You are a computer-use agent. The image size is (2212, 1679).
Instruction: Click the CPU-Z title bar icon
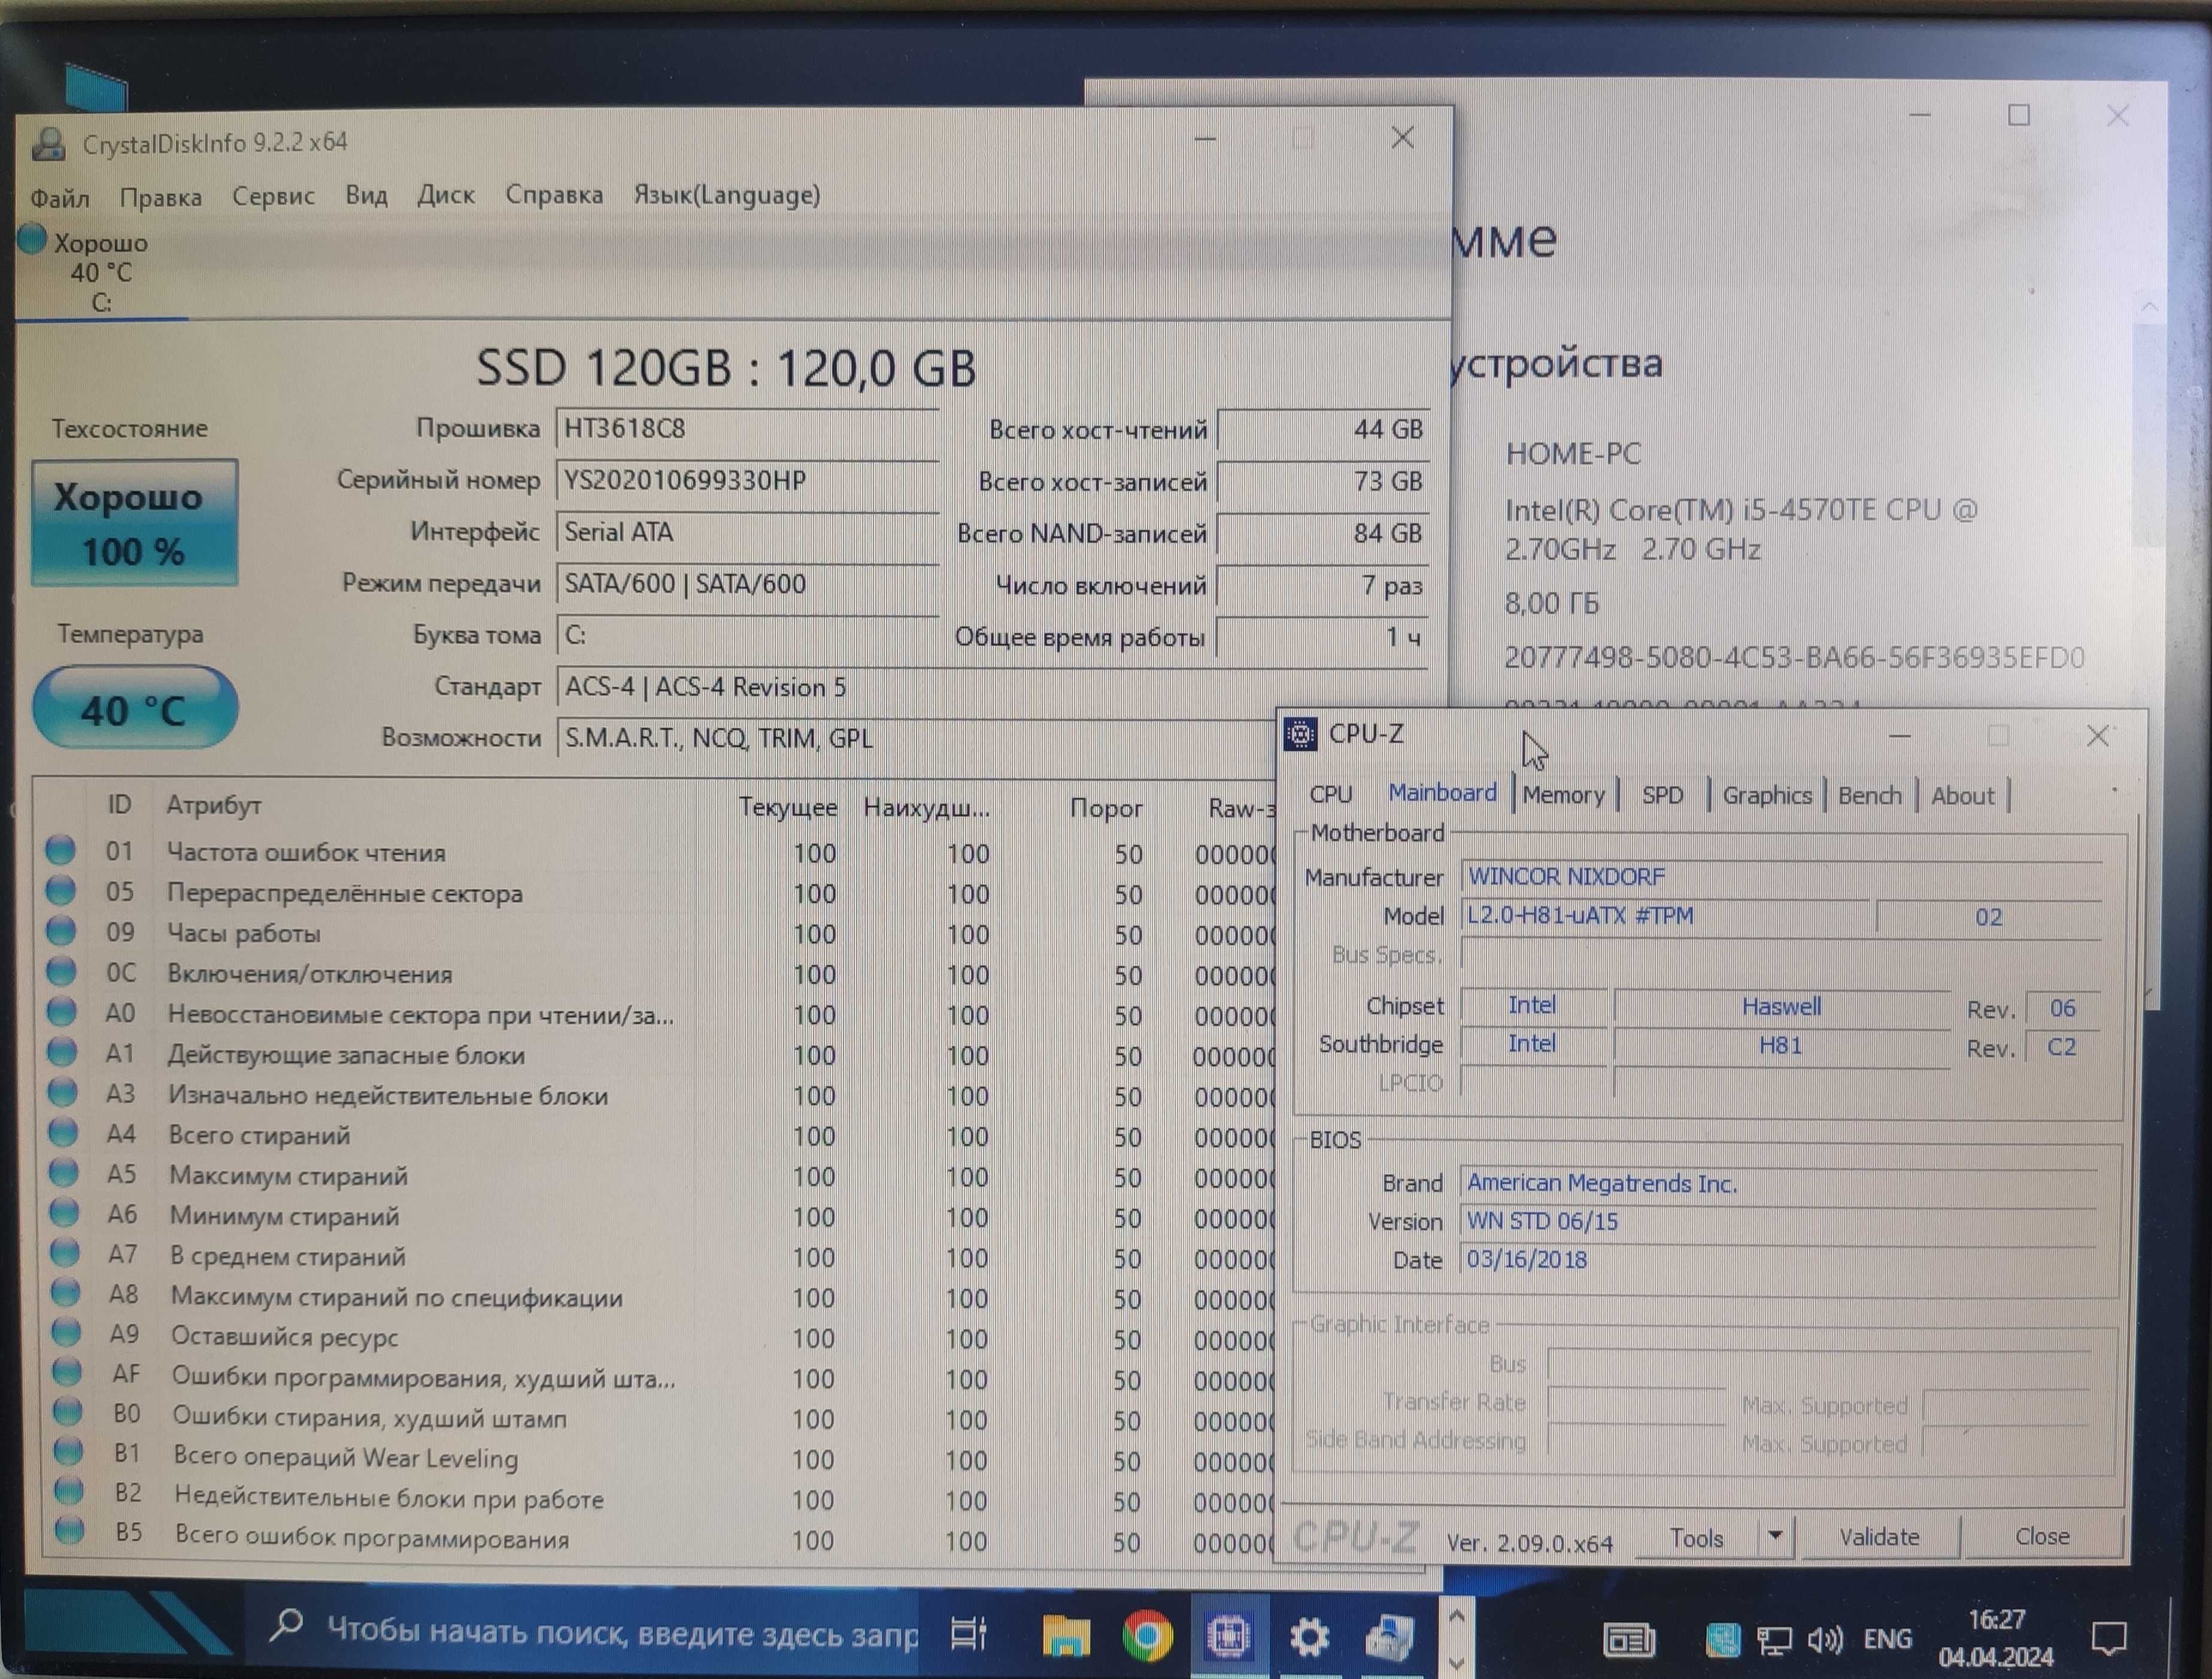coord(1300,734)
